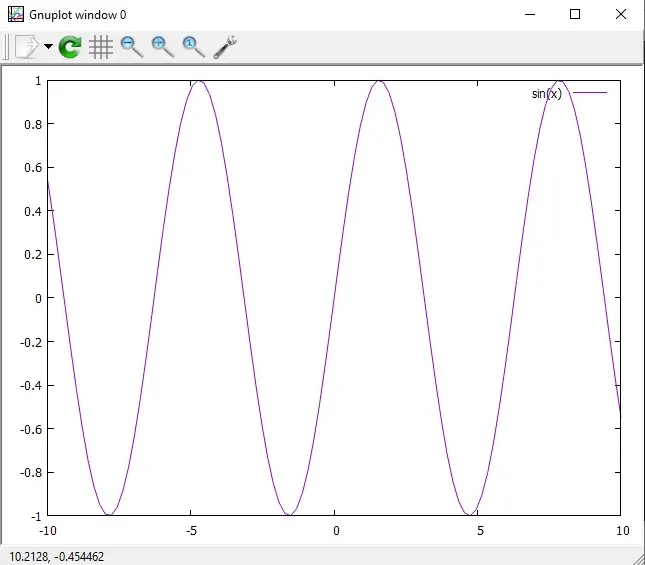
Task: Click the window resize grip corner
Action: [x=639, y=559]
